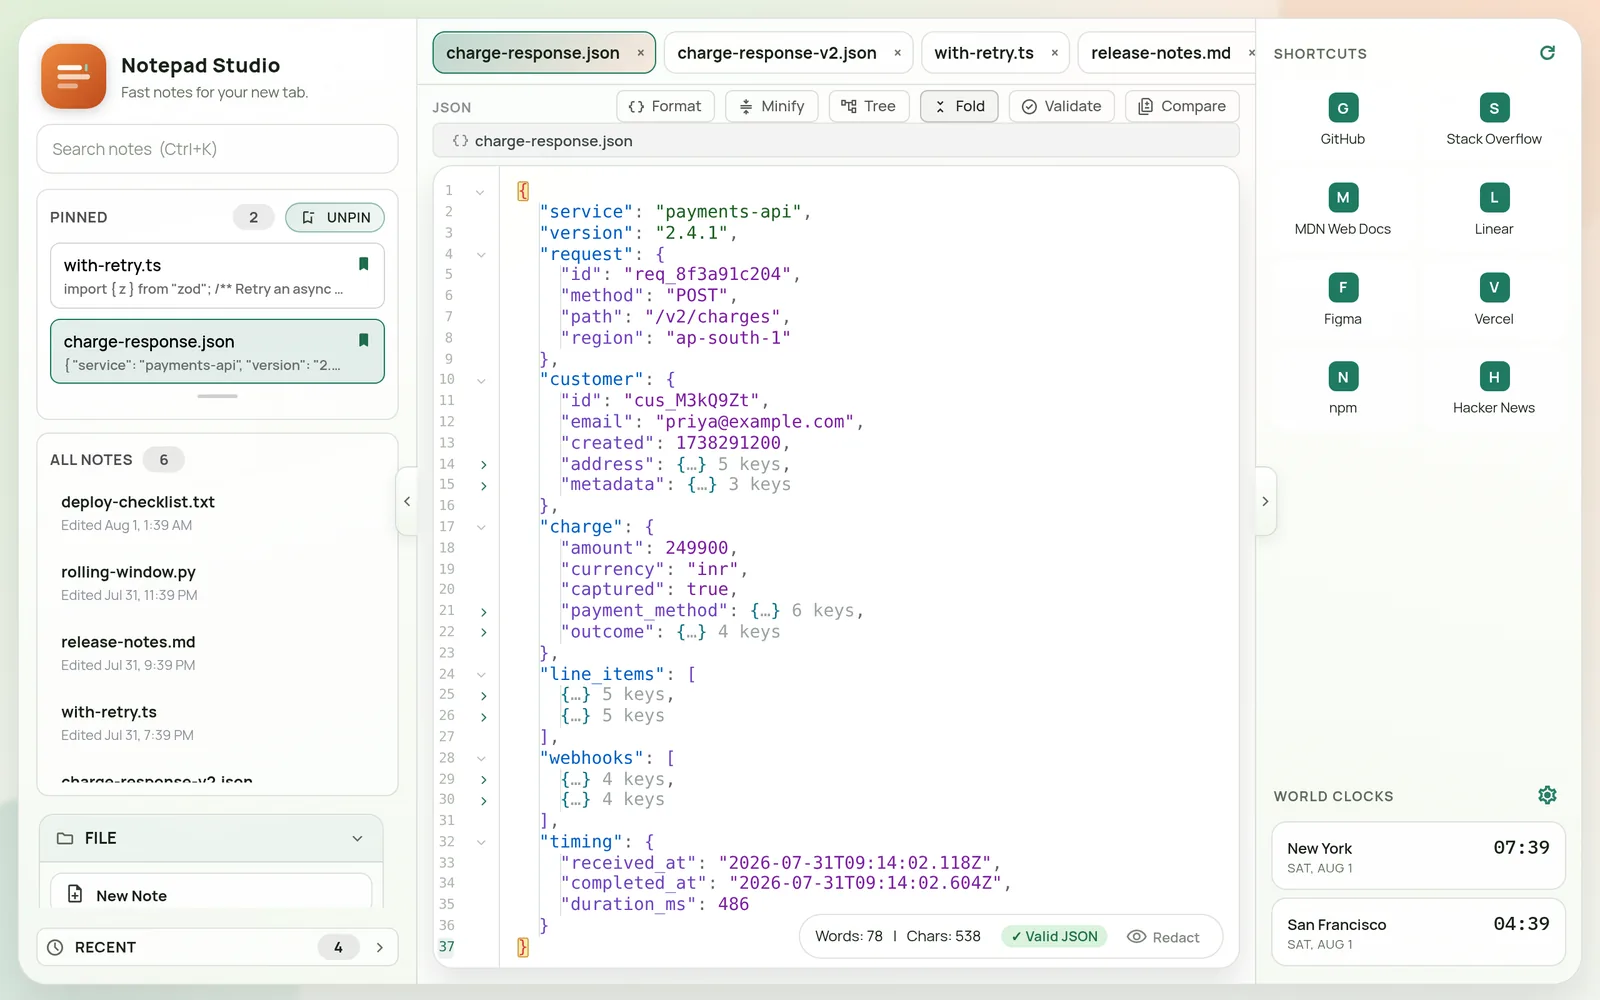Click bookmark icon on pinned with-retry.ts
The width and height of the screenshot is (1600, 1000).
pyautogui.click(x=363, y=264)
